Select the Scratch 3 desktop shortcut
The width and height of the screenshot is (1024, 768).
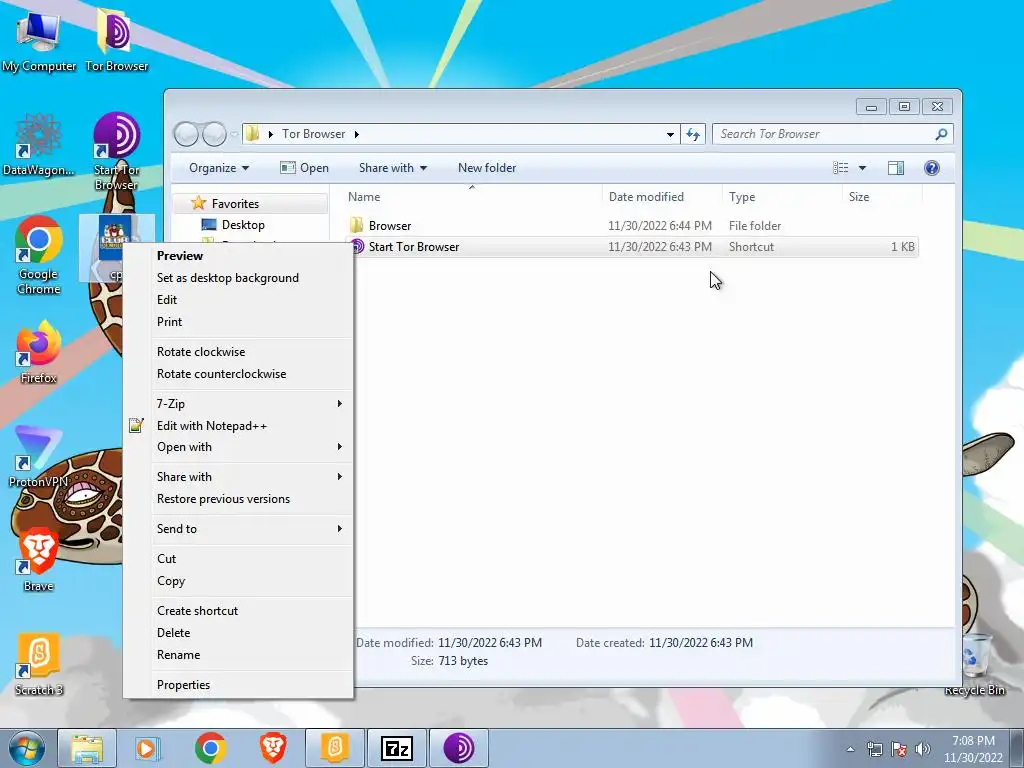(39, 664)
